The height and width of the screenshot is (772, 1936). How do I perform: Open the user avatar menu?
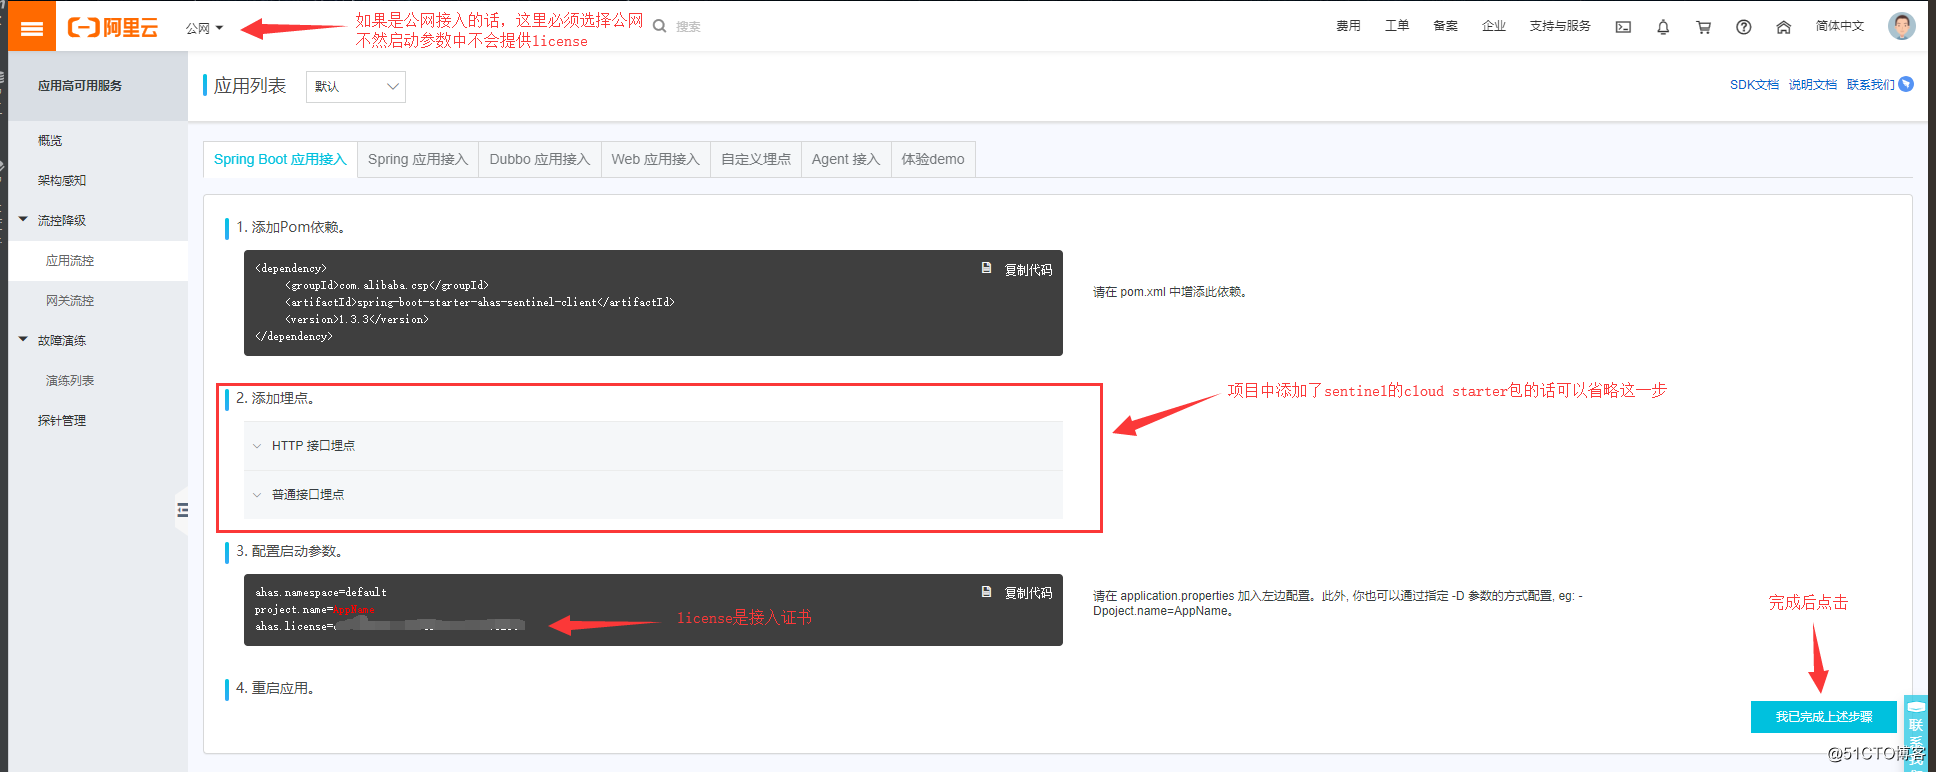point(1902,26)
